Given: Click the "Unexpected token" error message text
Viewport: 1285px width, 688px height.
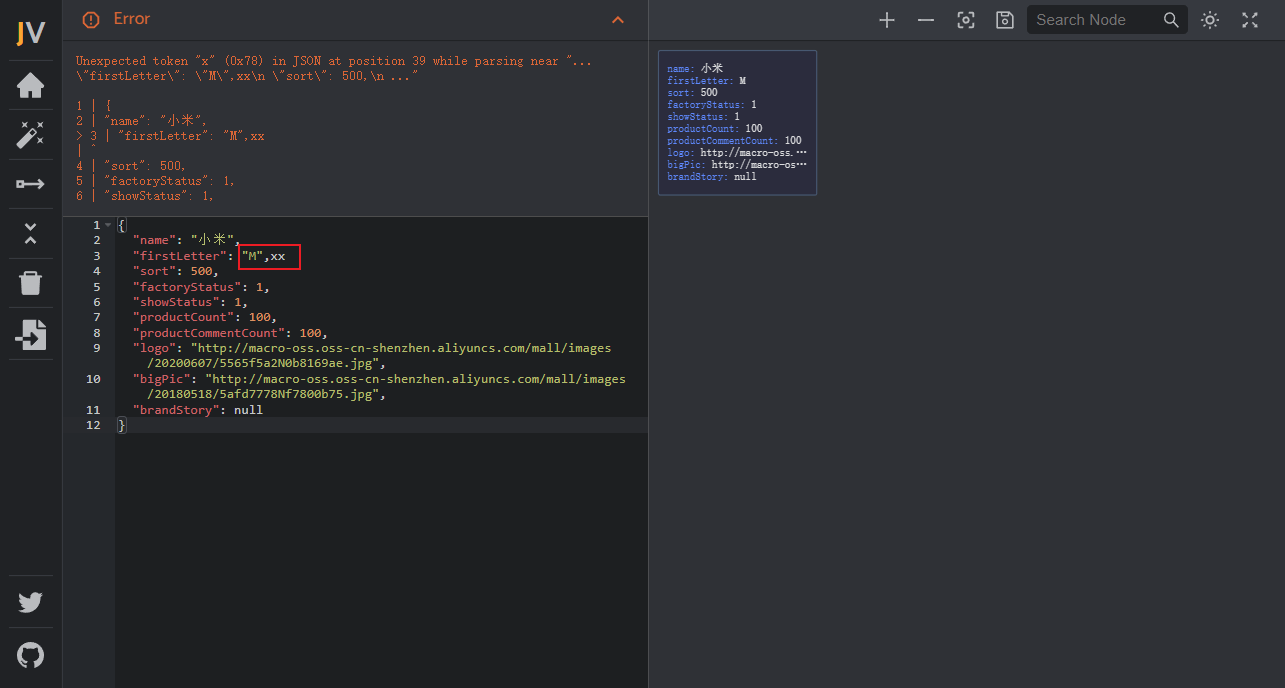Looking at the screenshot, I should (x=333, y=68).
